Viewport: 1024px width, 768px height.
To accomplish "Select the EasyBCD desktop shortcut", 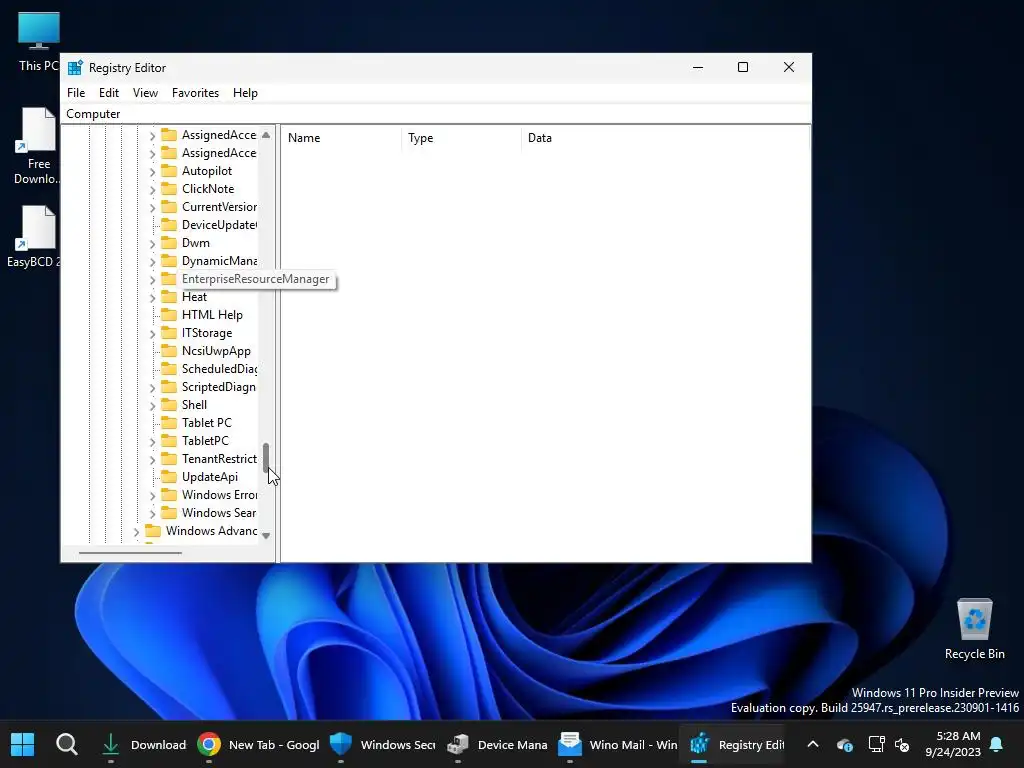I will click(x=34, y=236).
